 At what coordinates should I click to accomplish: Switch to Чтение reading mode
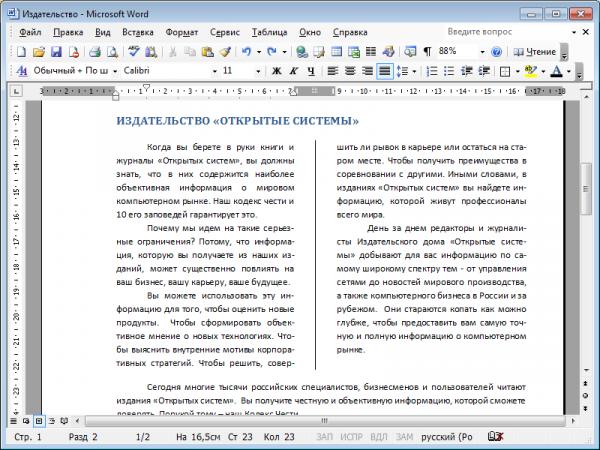535,52
